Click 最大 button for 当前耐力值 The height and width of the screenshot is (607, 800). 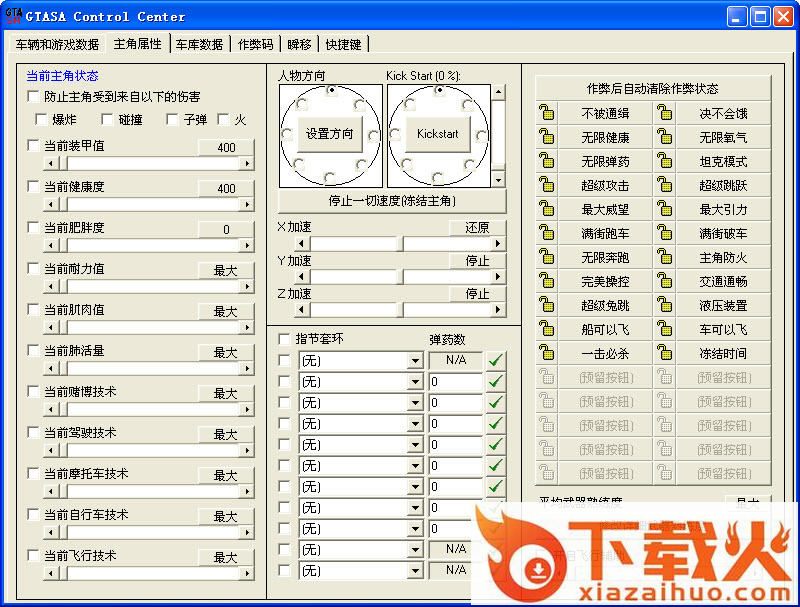pos(226,270)
